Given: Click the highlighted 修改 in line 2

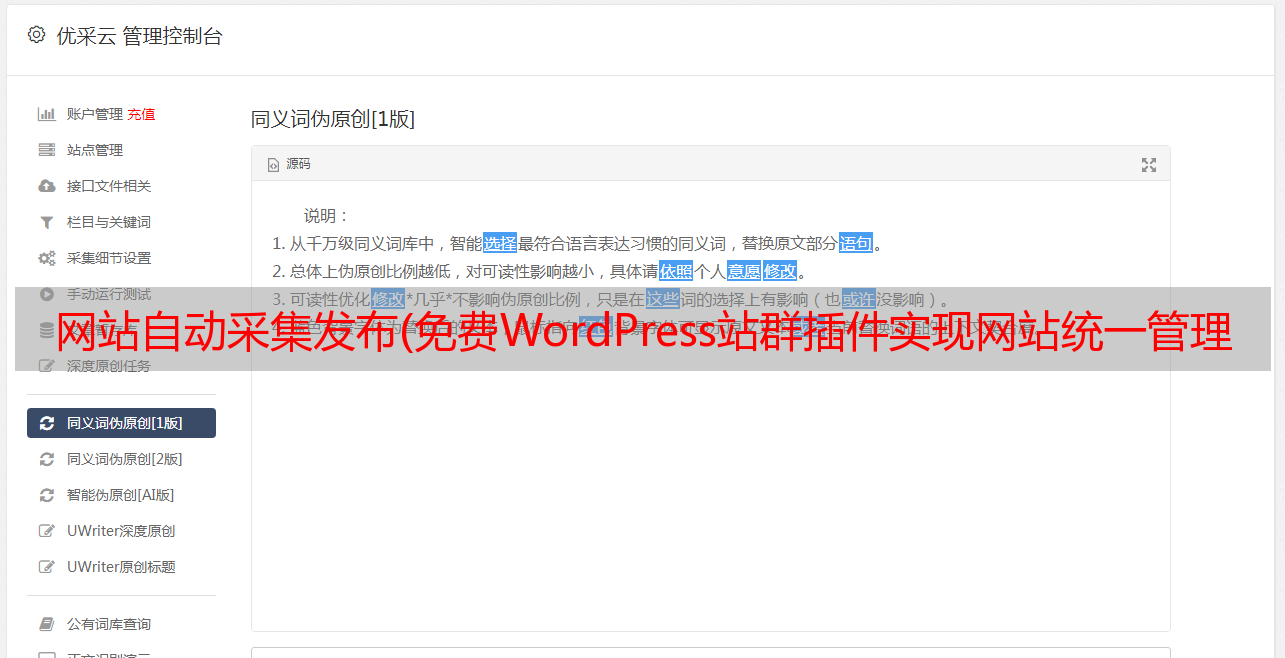Looking at the screenshot, I should point(780,271).
